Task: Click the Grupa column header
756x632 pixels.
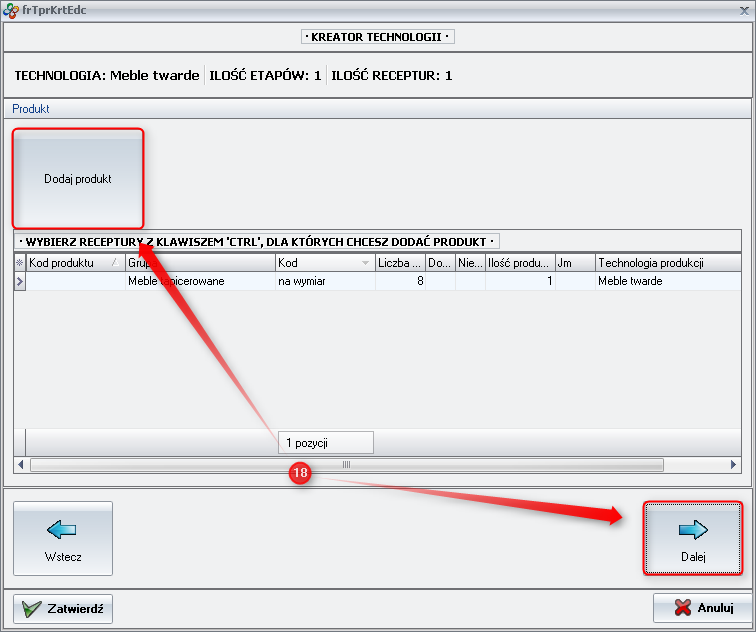Action: tap(200, 263)
